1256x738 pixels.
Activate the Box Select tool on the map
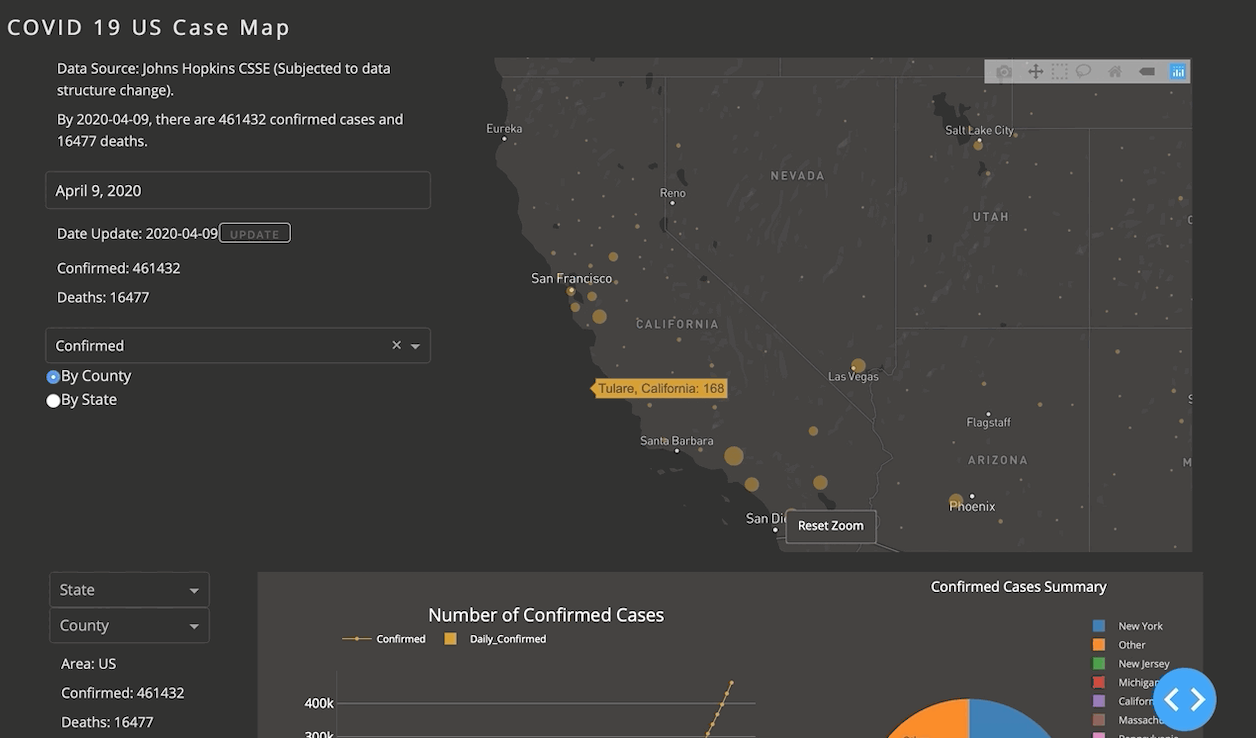click(1059, 72)
